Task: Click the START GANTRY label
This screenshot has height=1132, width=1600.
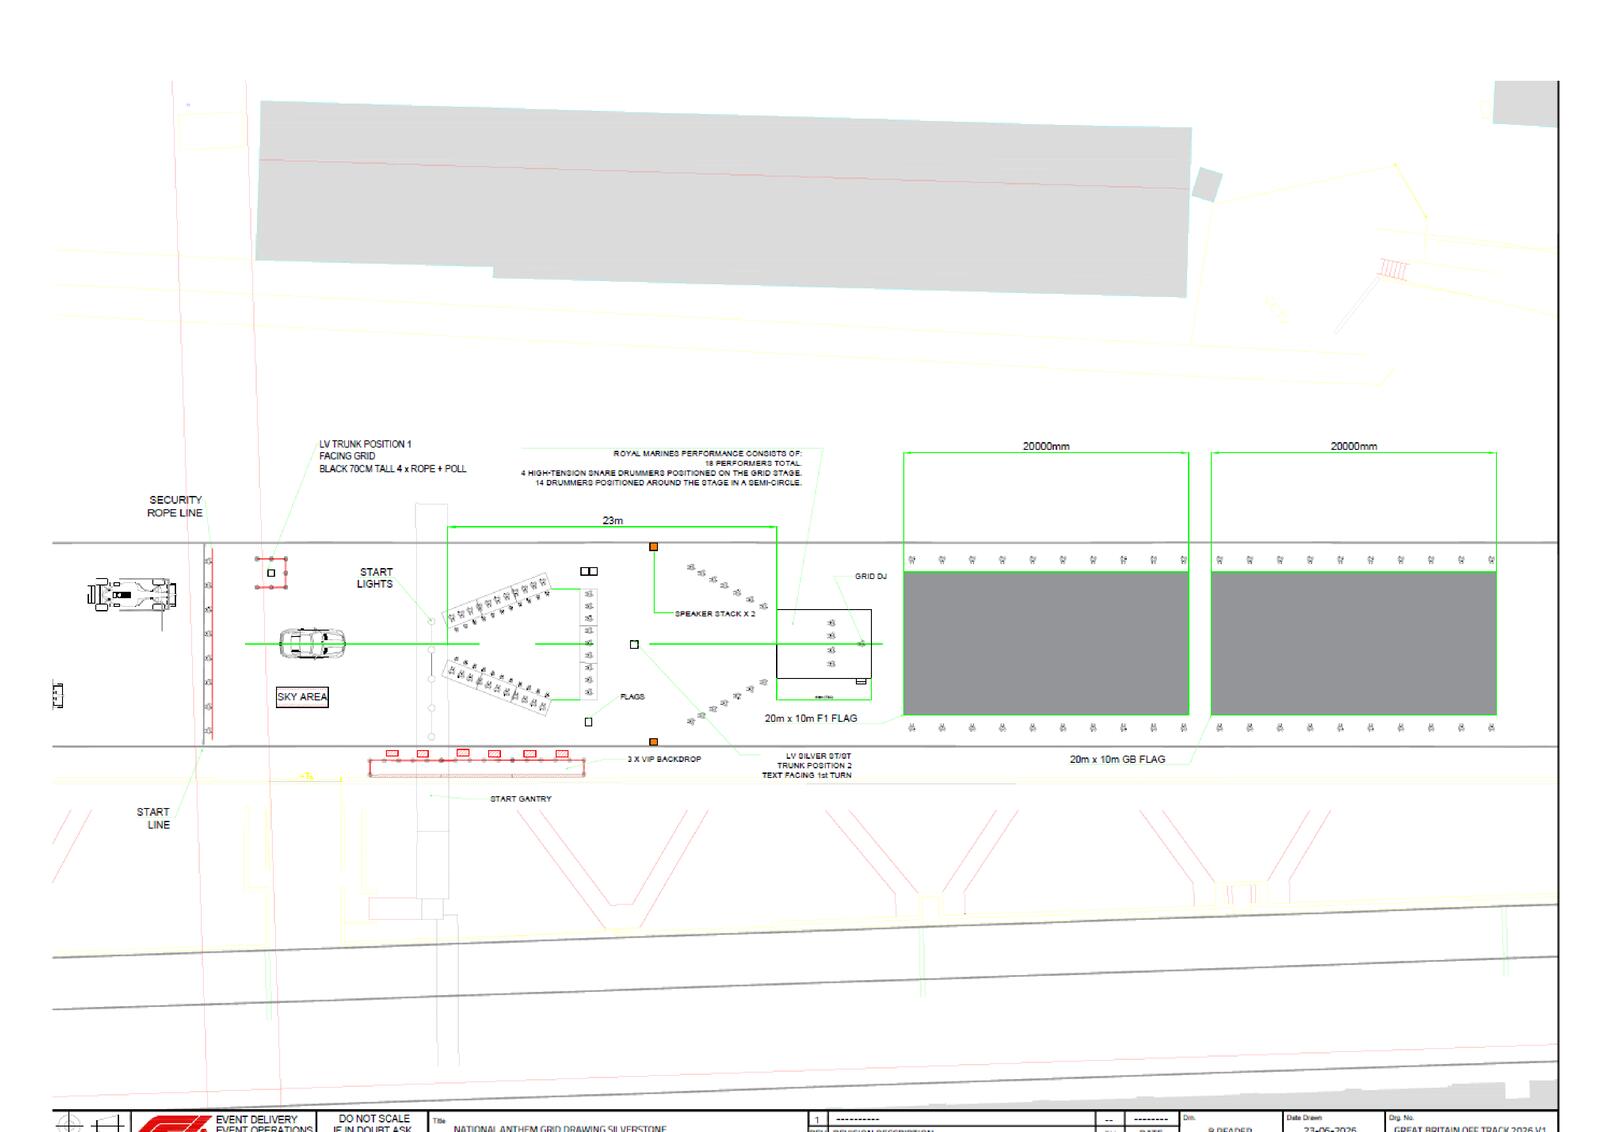Action: click(x=520, y=799)
